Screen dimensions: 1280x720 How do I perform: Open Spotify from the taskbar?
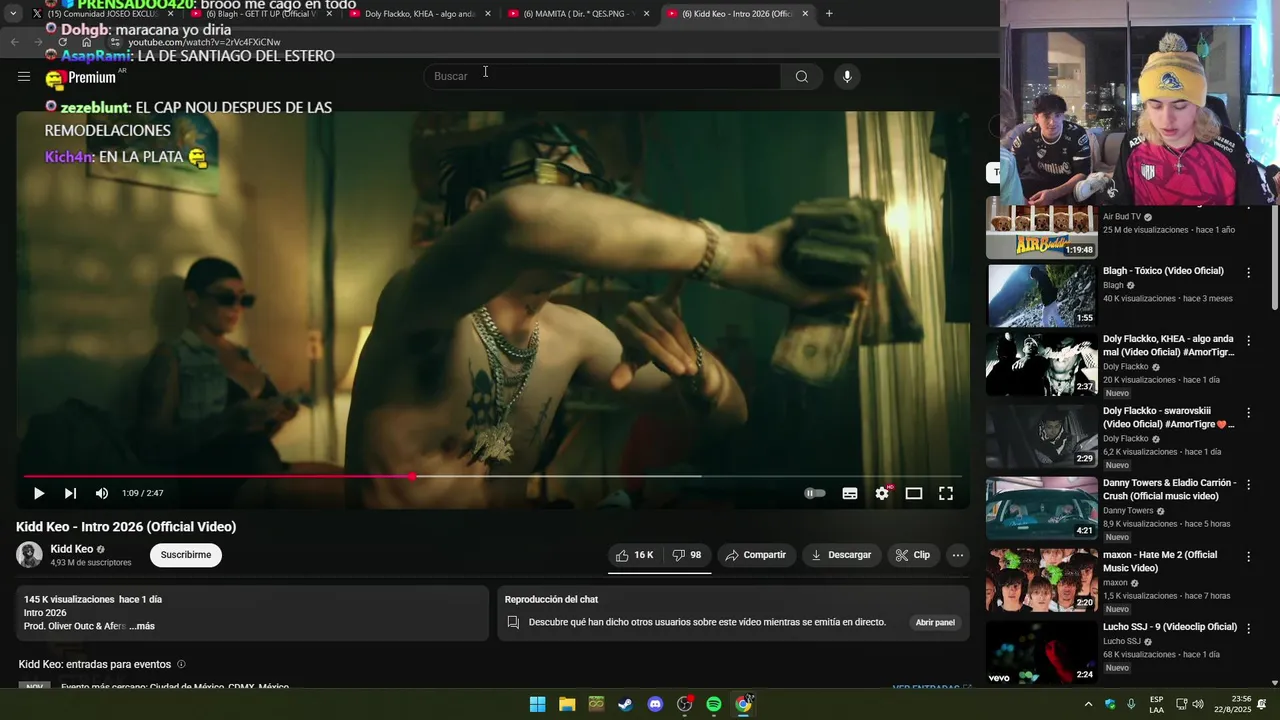714,704
